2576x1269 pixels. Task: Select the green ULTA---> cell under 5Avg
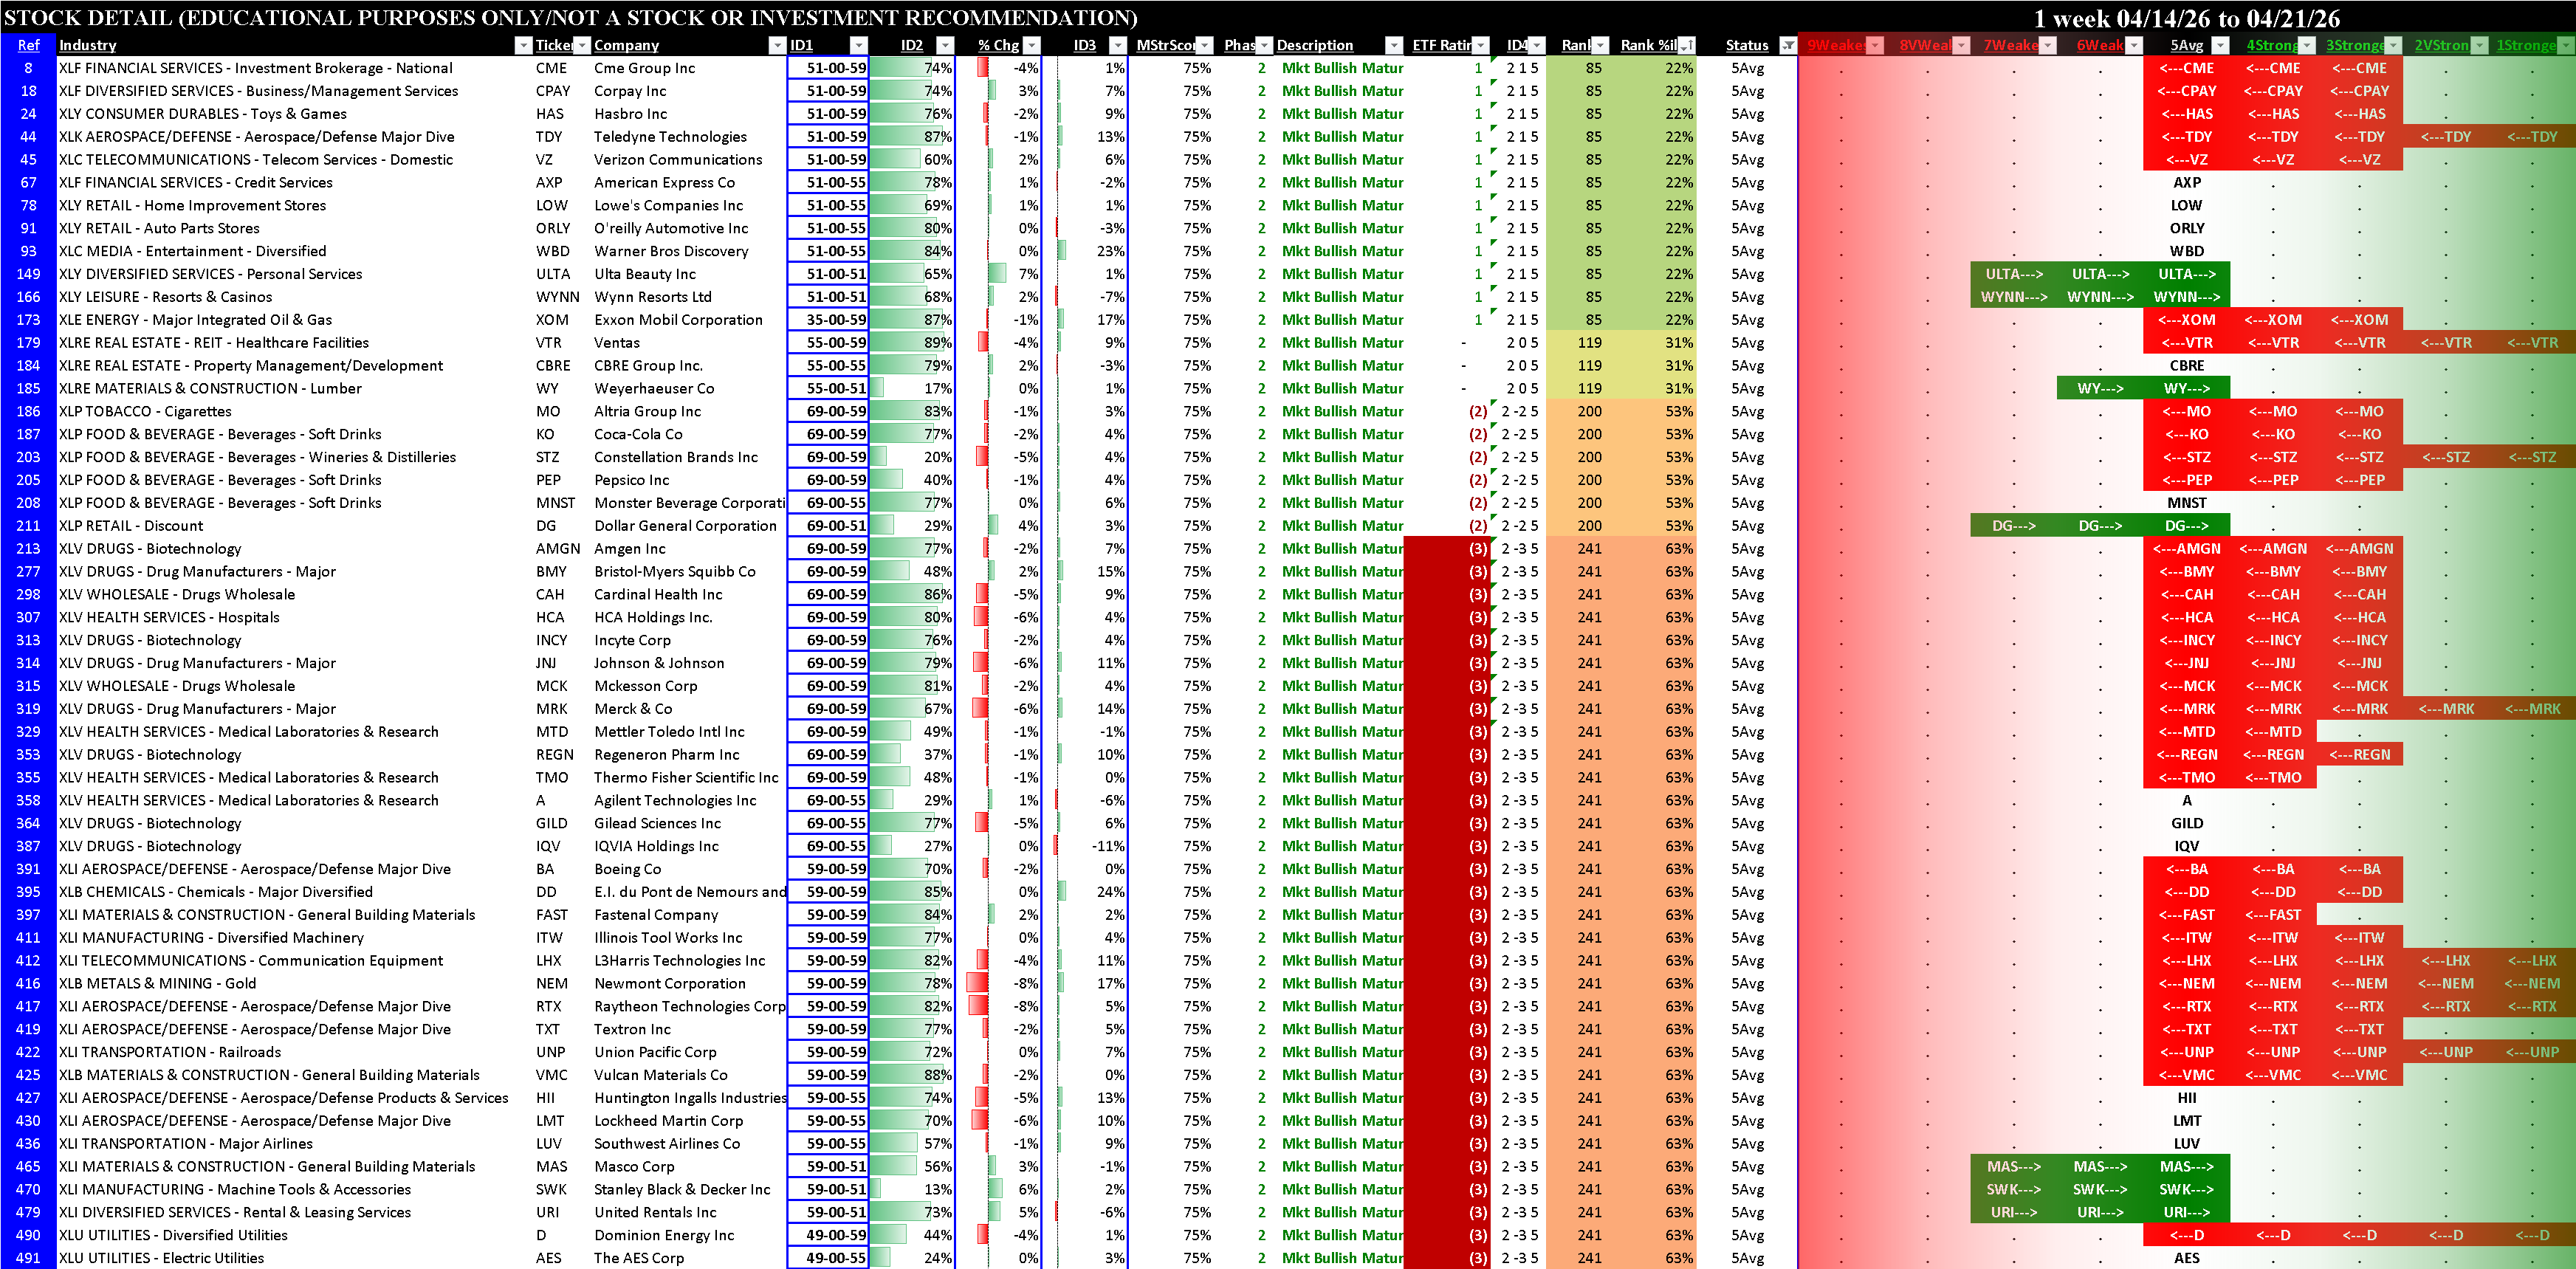[x=2186, y=274]
